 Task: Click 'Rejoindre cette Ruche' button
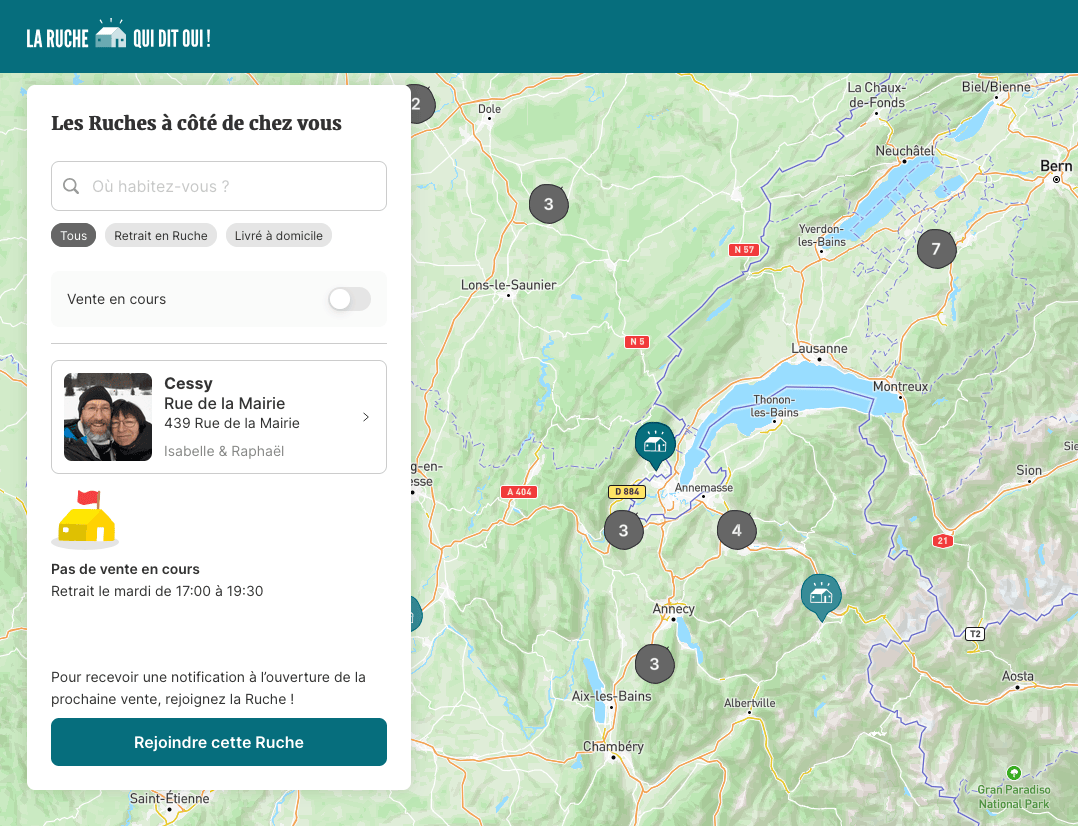tap(219, 742)
